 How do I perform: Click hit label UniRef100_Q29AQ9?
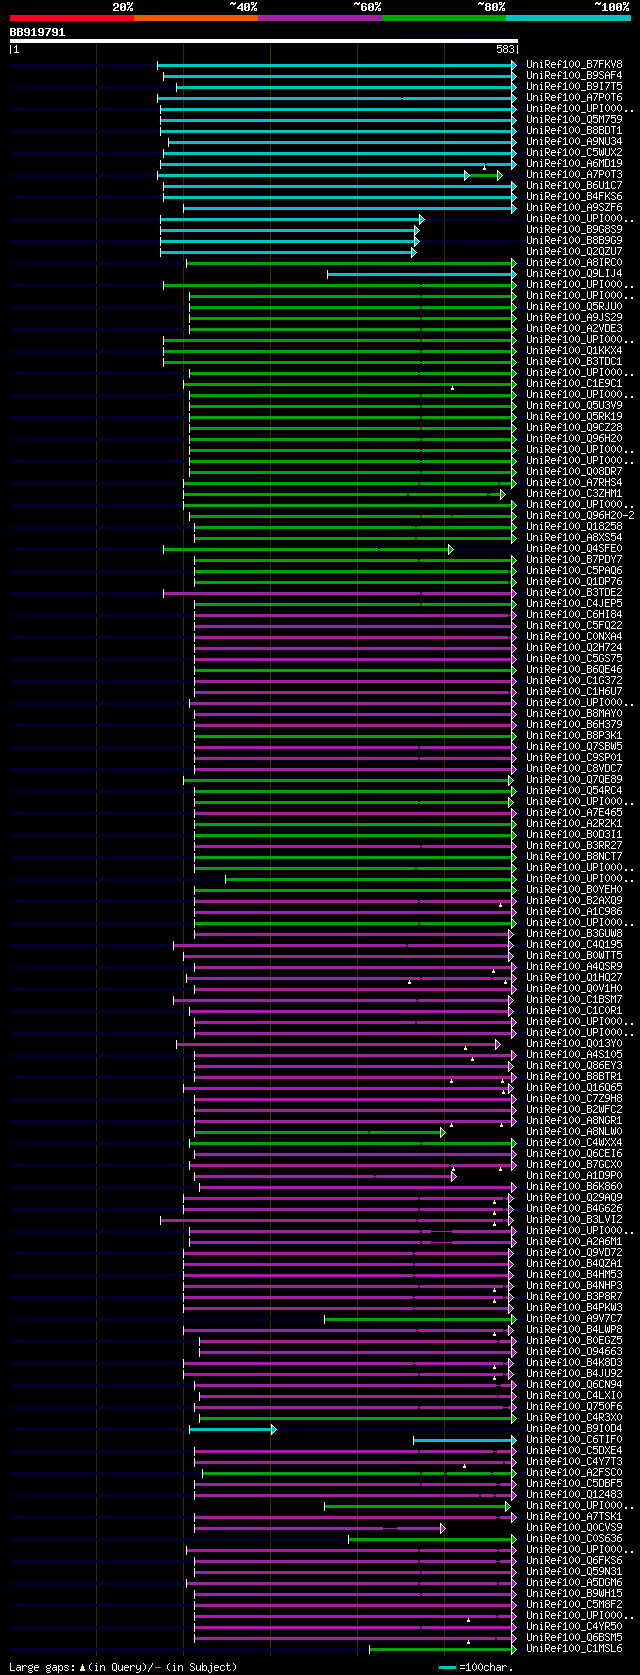click(x=574, y=1197)
